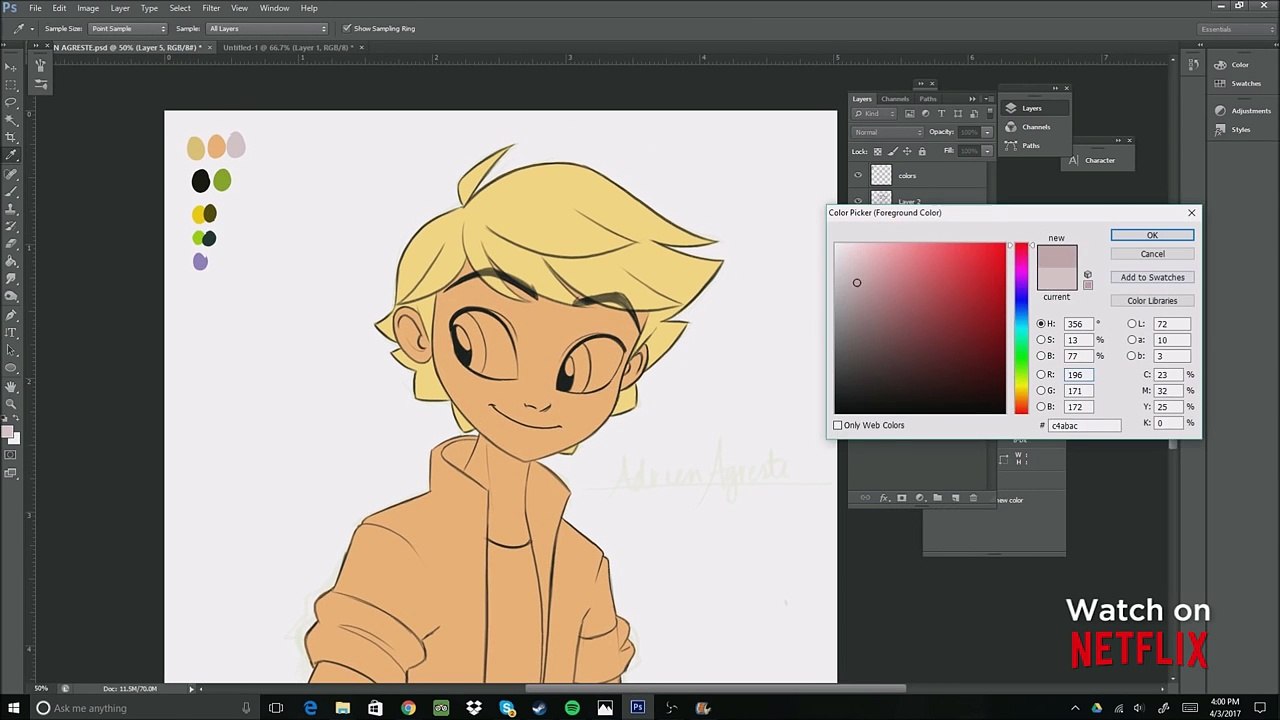This screenshot has width=1280, height=720.
Task: Open Google Chrome from the taskbar
Action: (x=408, y=708)
